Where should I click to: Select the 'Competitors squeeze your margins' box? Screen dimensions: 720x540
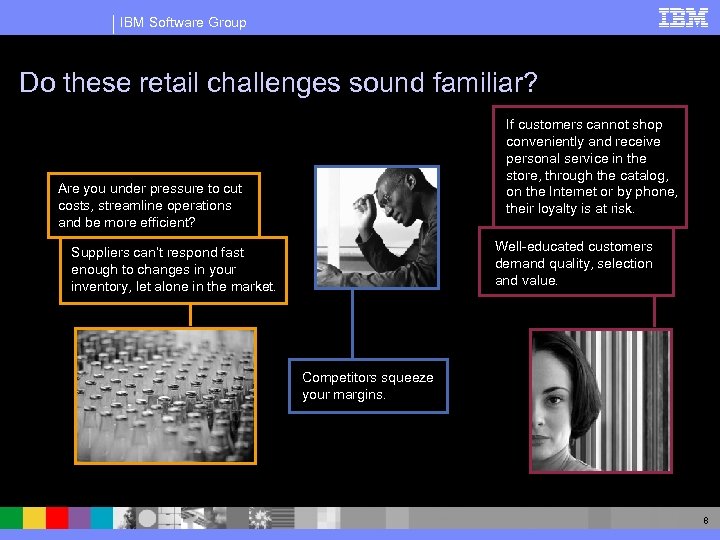click(368, 386)
